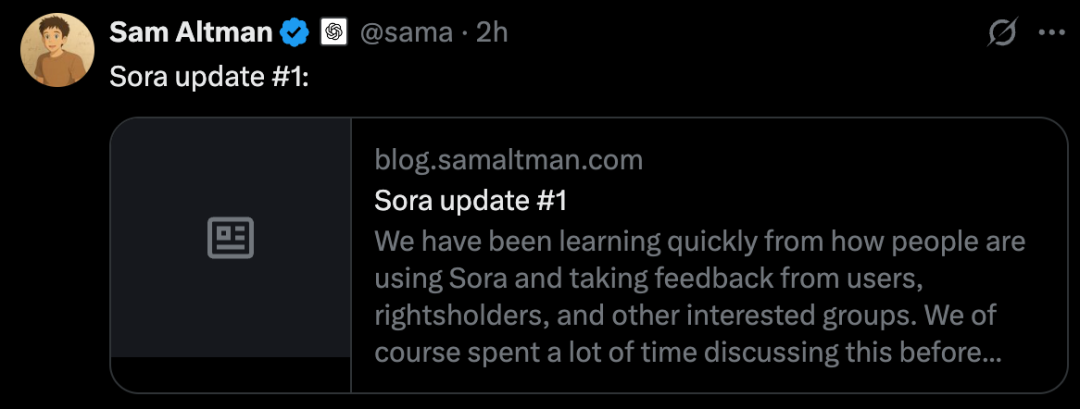1080x409 pixels.
Task: Open Grok actions slashed-circle icon
Action: 1002,33
